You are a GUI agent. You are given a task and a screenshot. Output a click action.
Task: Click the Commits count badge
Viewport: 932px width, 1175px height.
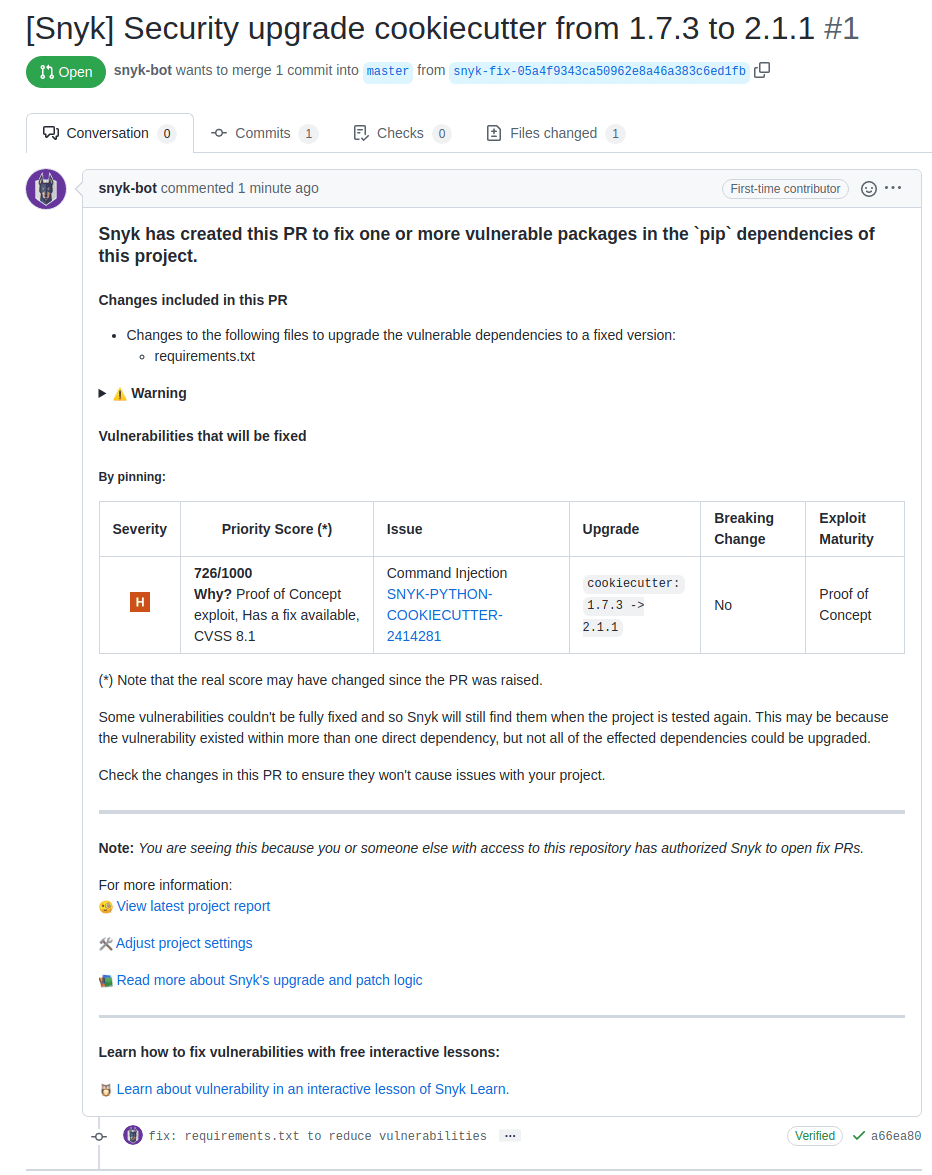[308, 133]
